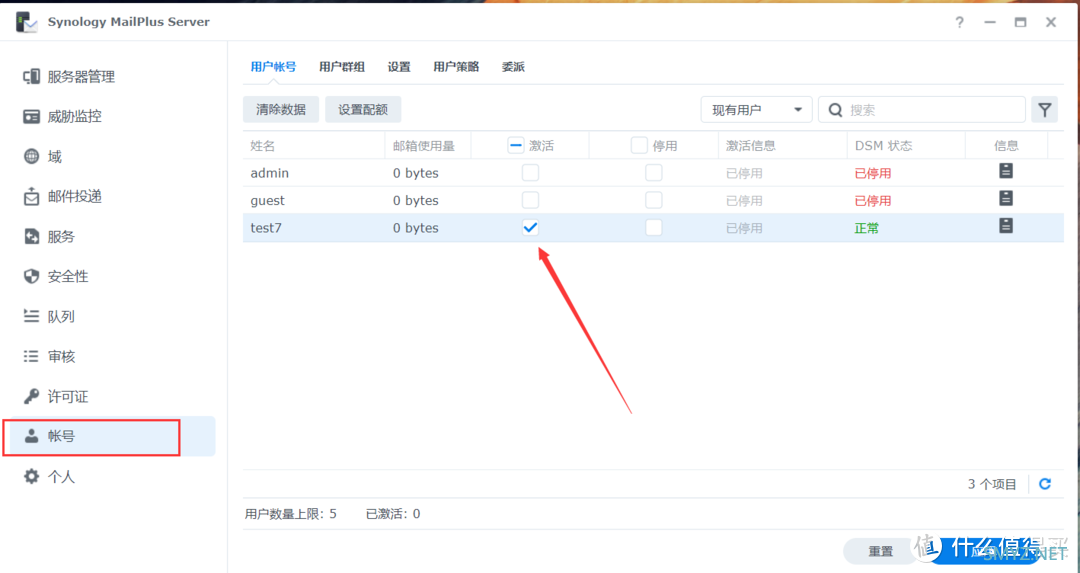Viewport: 1080px width, 573px height.
Task: Toggle the 激活 header checkbox
Action: 515,145
